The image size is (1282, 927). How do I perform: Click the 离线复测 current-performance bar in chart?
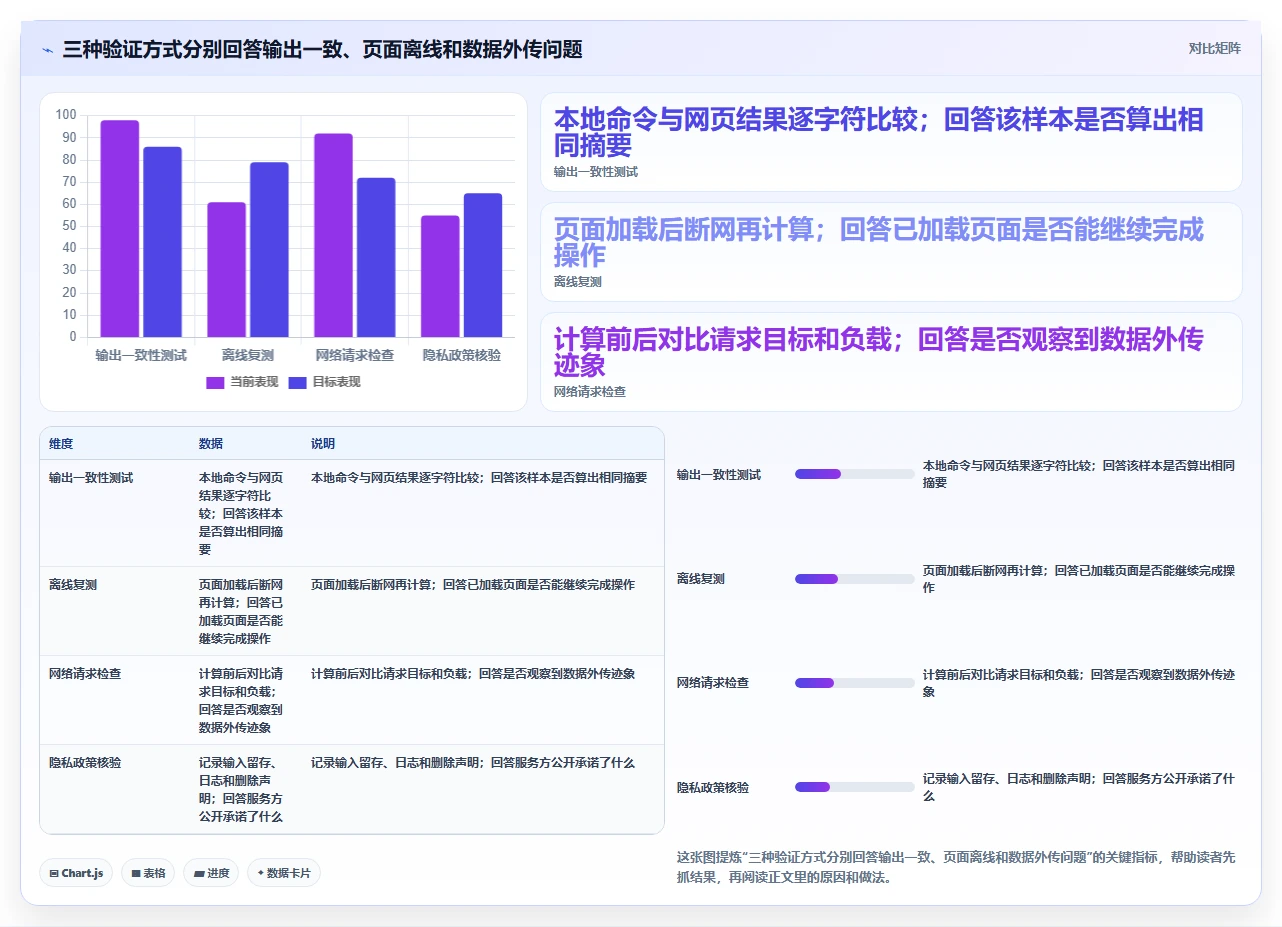(x=227, y=270)
